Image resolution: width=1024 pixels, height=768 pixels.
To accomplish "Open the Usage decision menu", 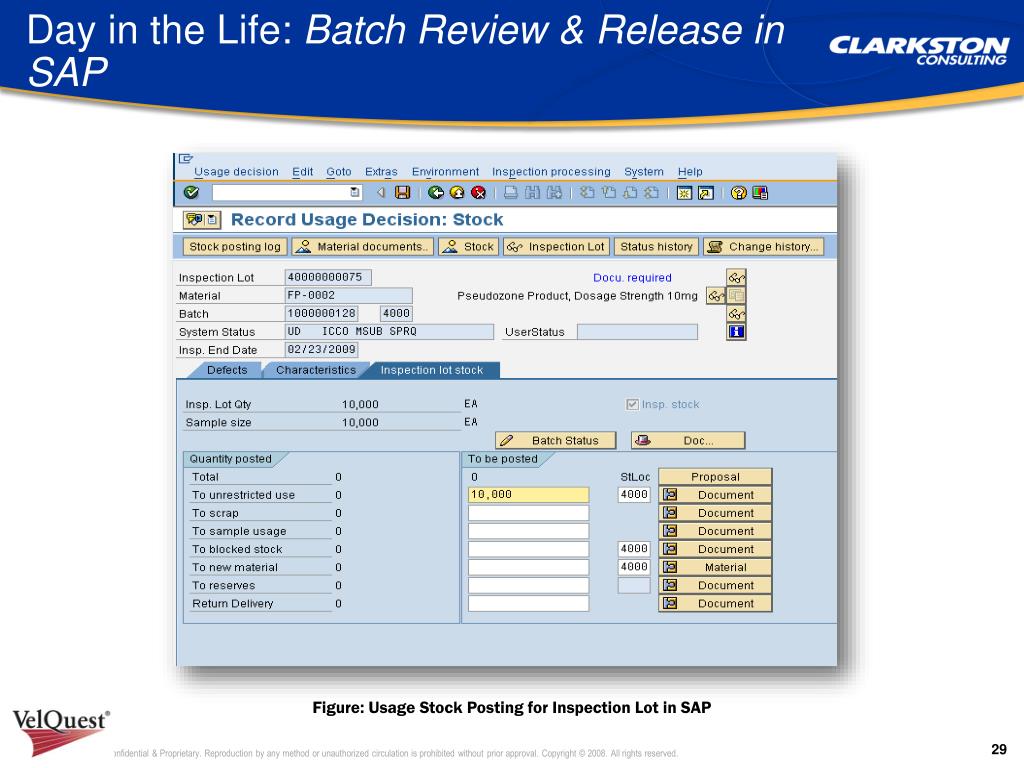I will (236, 172).
